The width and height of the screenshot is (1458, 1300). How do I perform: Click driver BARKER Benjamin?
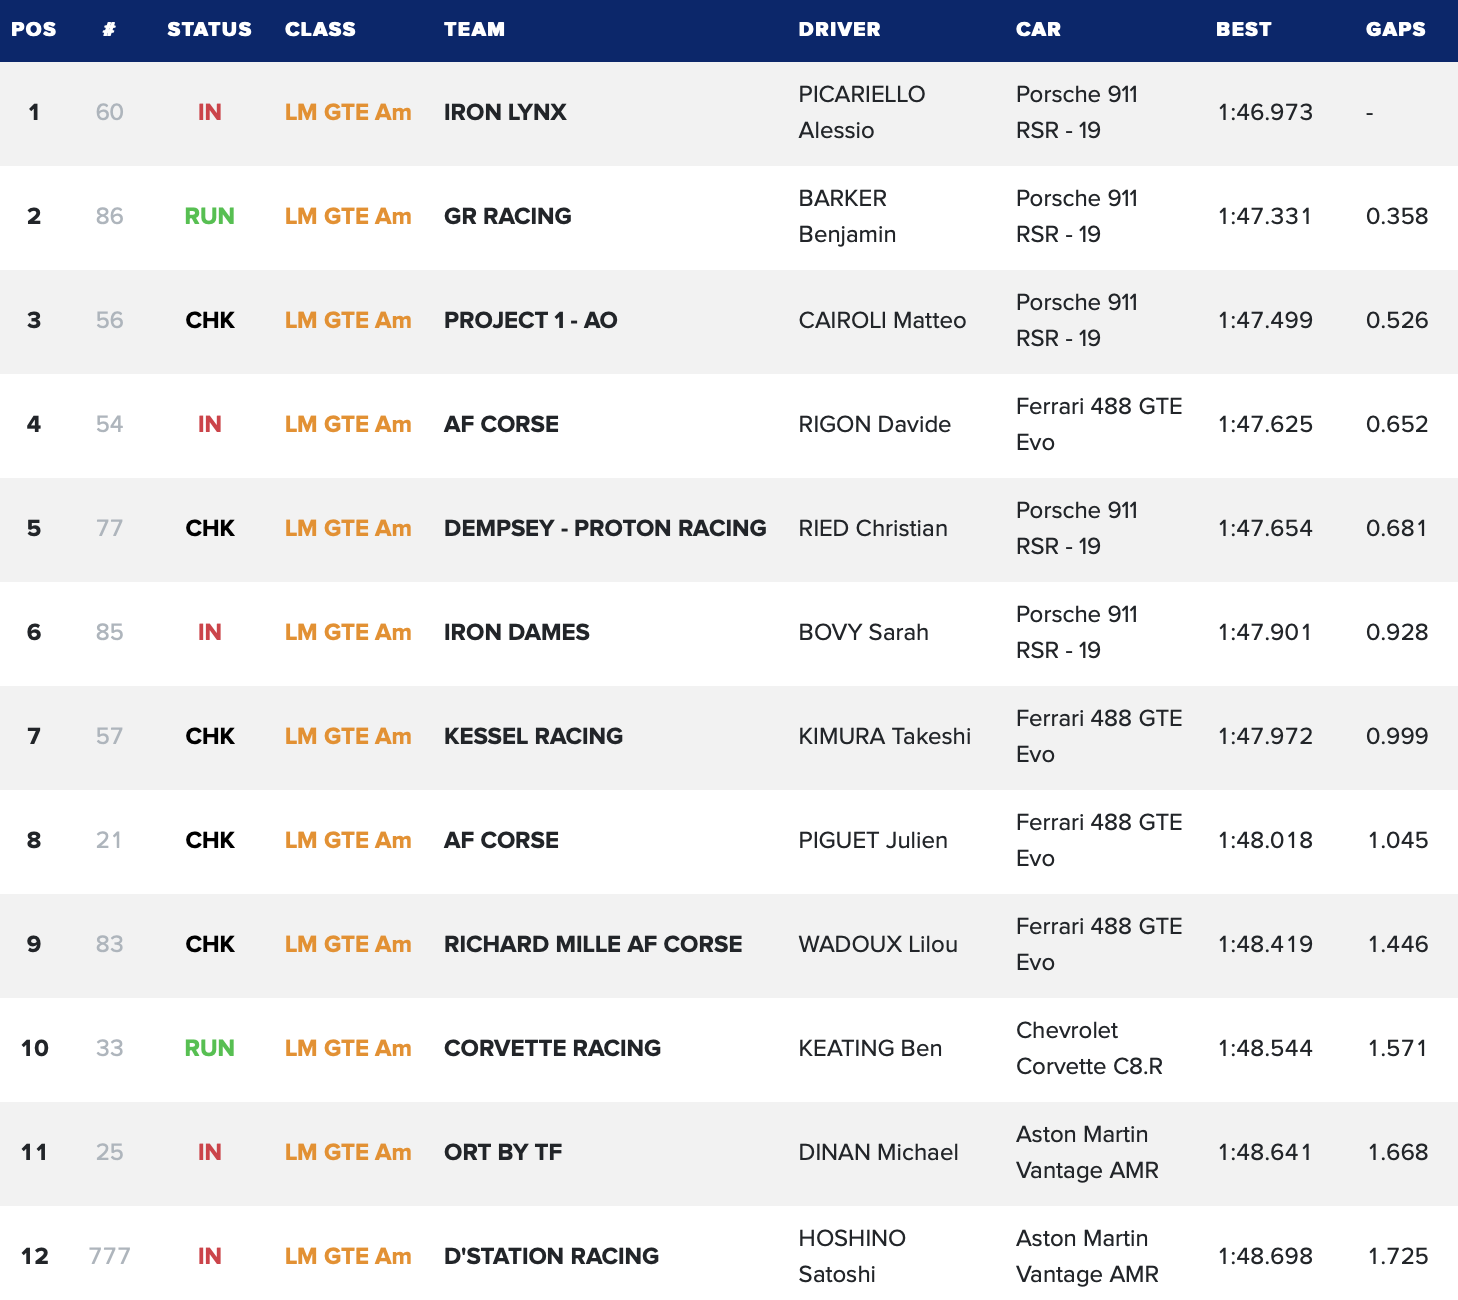pos(847,216)
